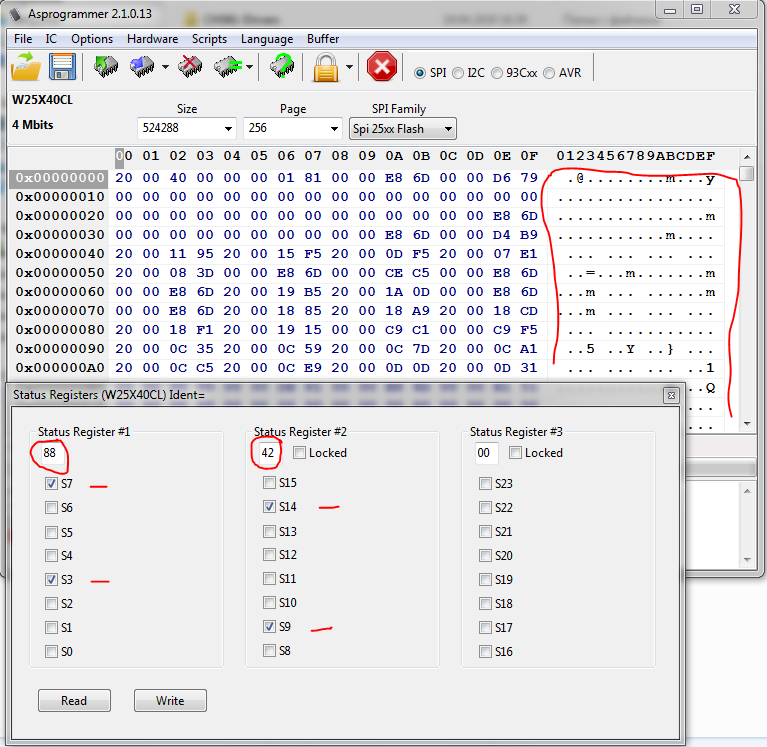767x747 pixels.
Task: Open the Size dropdown
Action: pyautogui.click(x=229, y=129)
